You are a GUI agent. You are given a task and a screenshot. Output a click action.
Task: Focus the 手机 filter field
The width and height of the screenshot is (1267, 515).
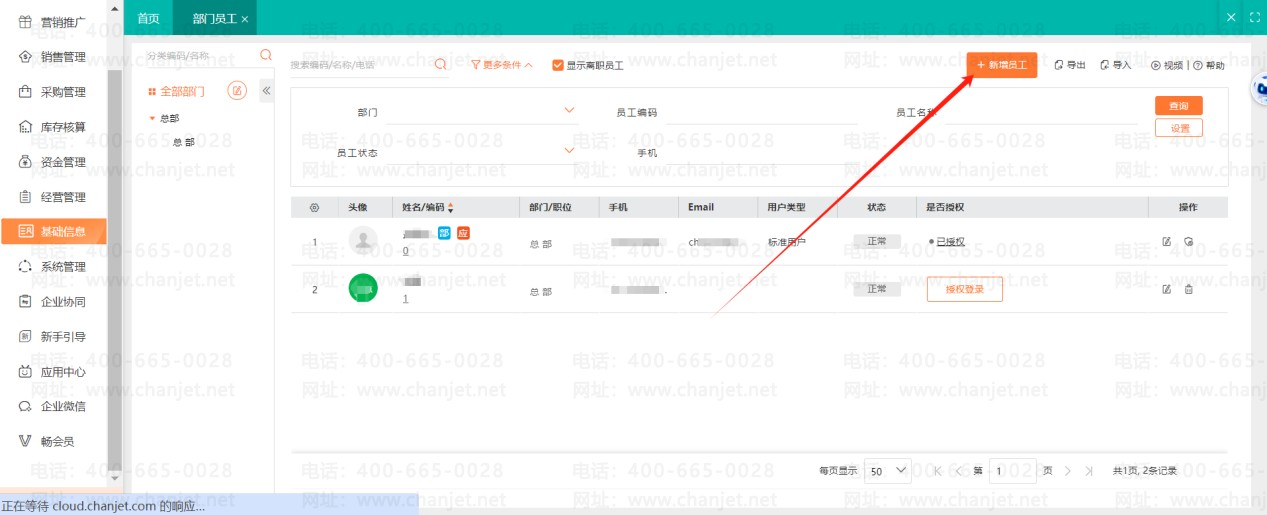tap(762, 152)
